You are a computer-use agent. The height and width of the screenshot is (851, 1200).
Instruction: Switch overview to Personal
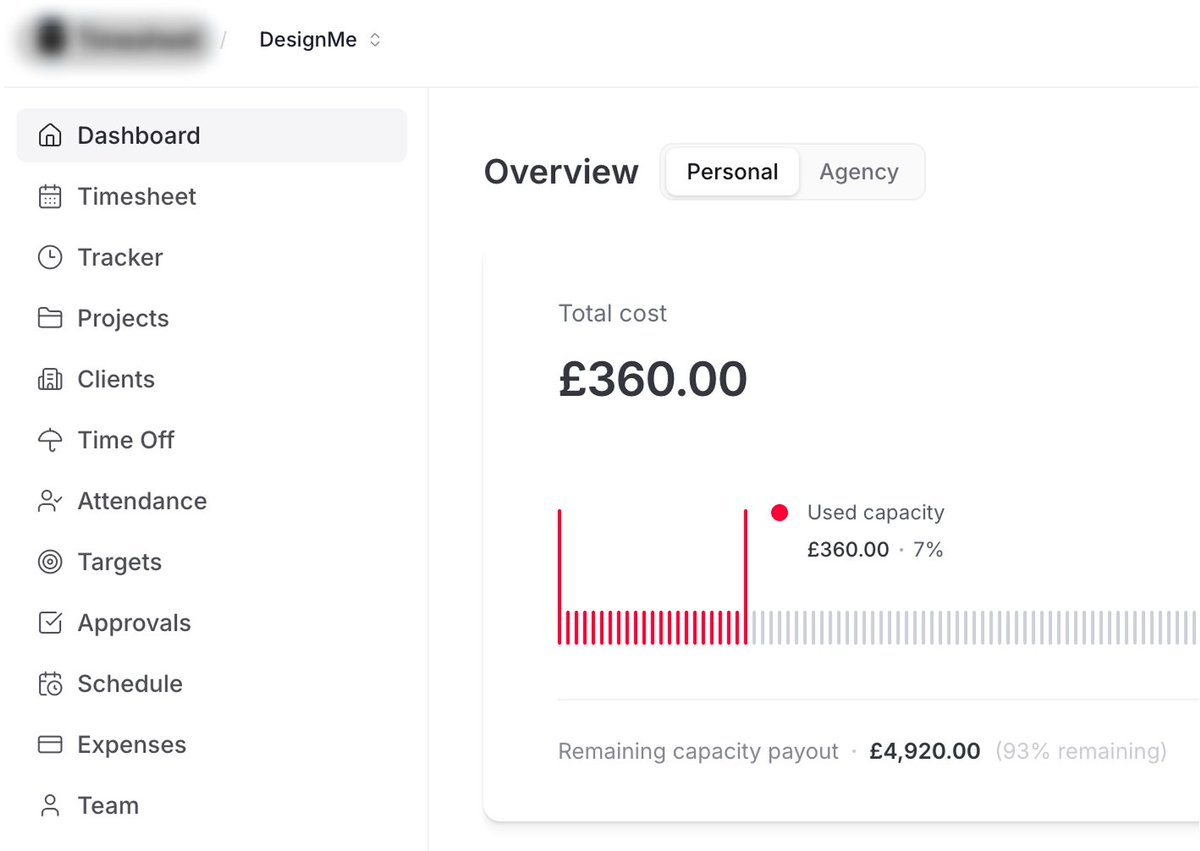tap(732, 172)
